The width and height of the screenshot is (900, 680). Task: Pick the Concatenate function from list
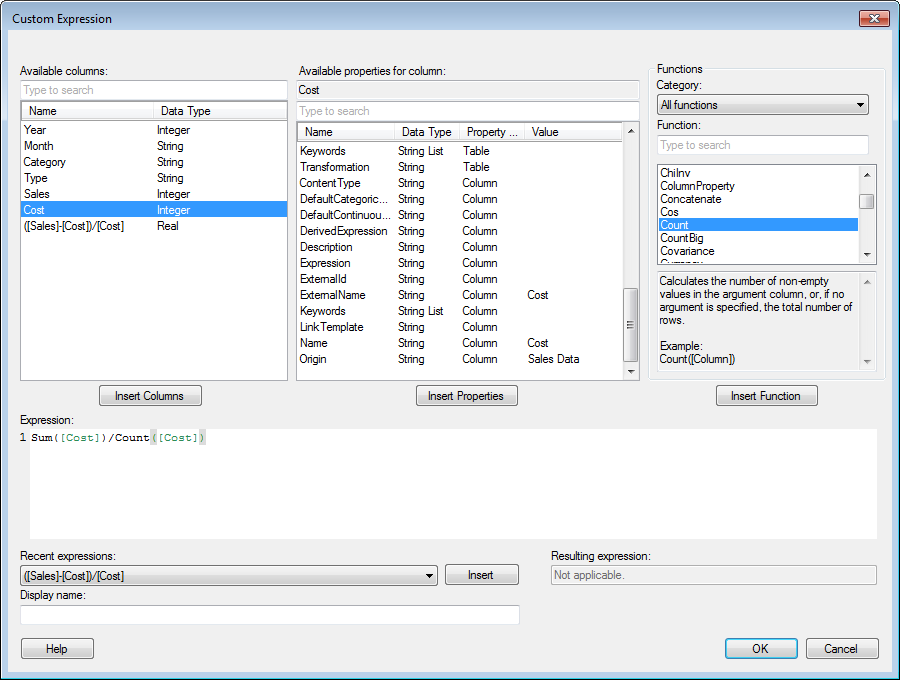[690, 199]
